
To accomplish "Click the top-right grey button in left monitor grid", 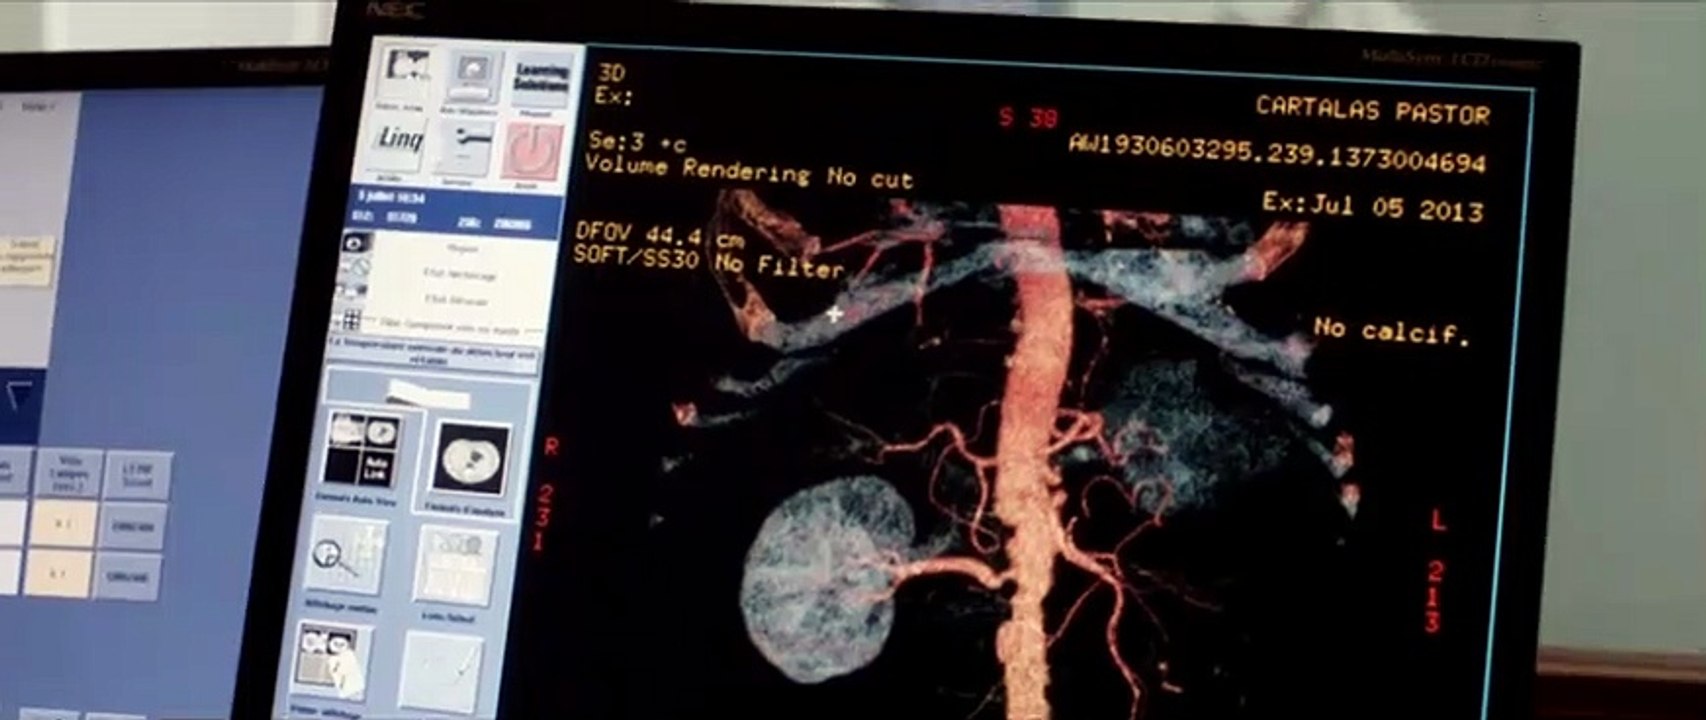I will click(137, 476).
